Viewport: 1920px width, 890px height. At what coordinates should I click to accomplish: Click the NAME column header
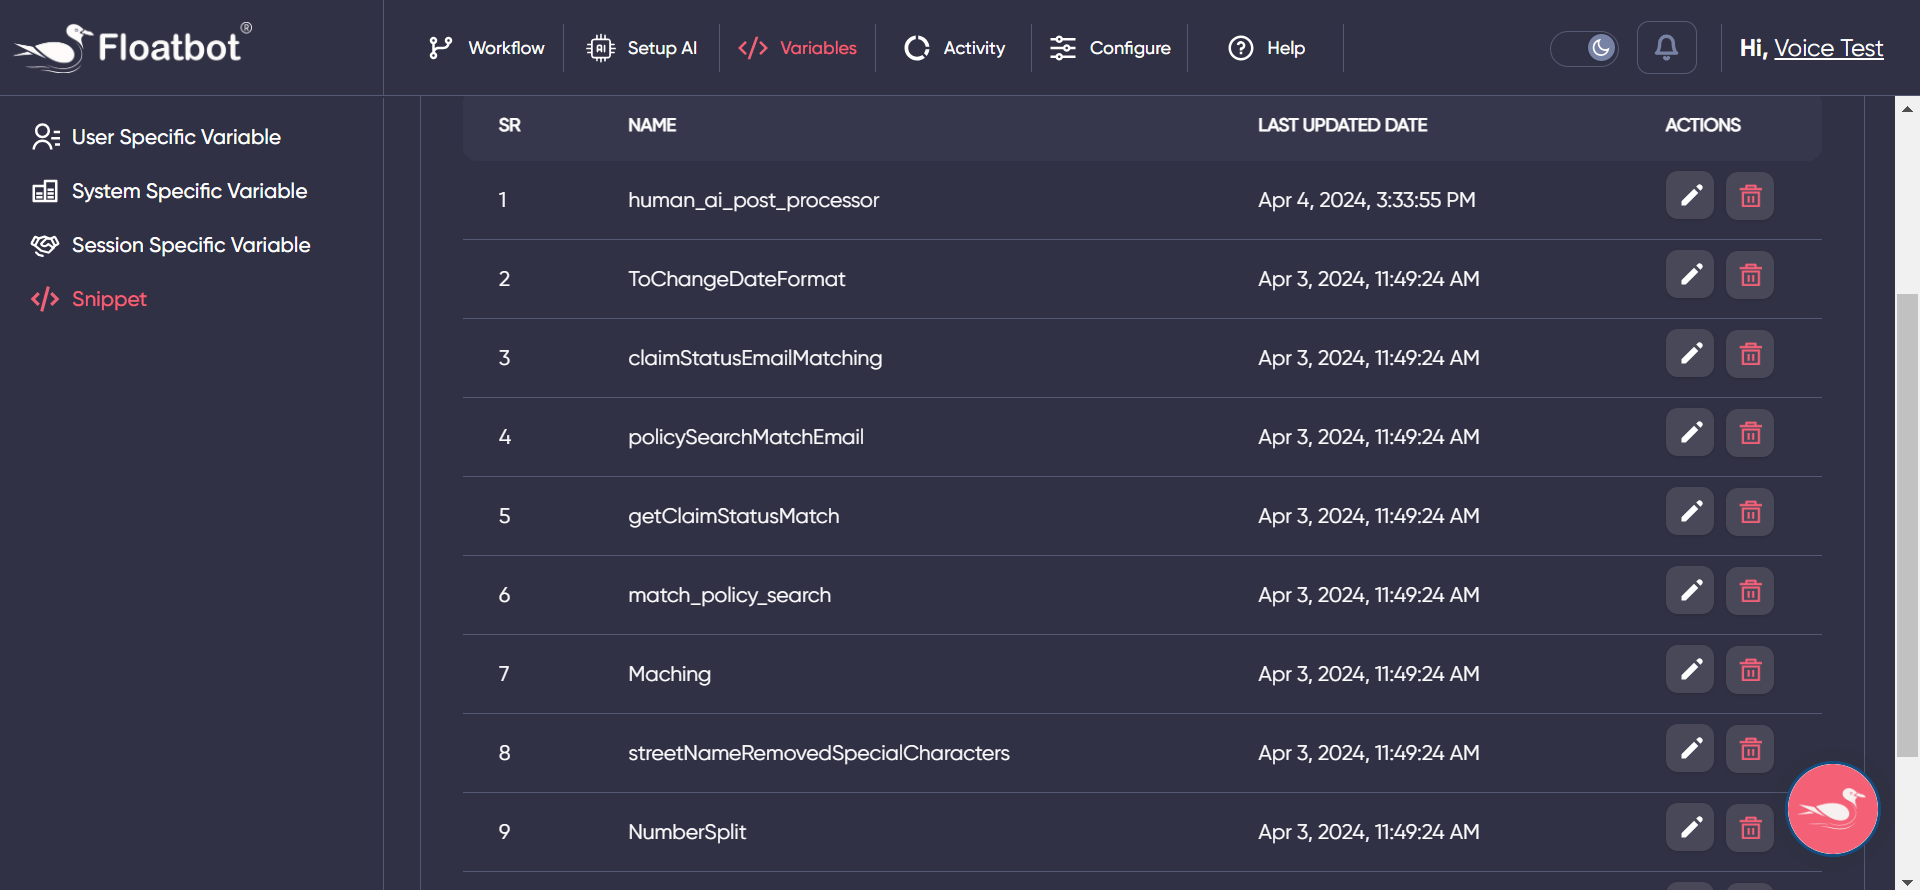[x=652, y=125]
